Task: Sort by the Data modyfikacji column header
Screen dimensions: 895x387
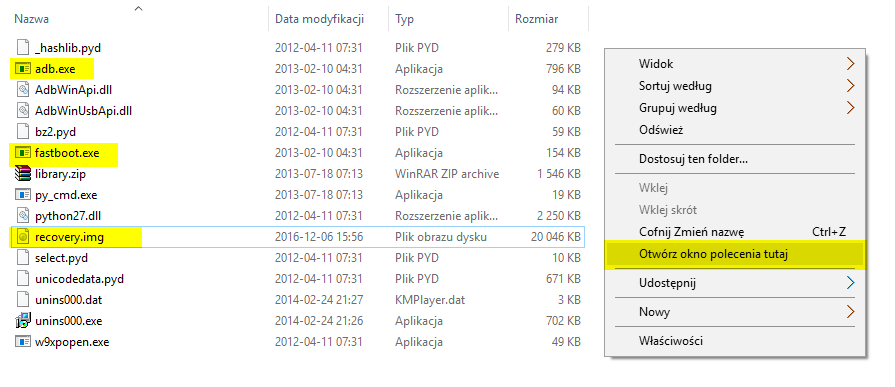Action: click(320, 19)
